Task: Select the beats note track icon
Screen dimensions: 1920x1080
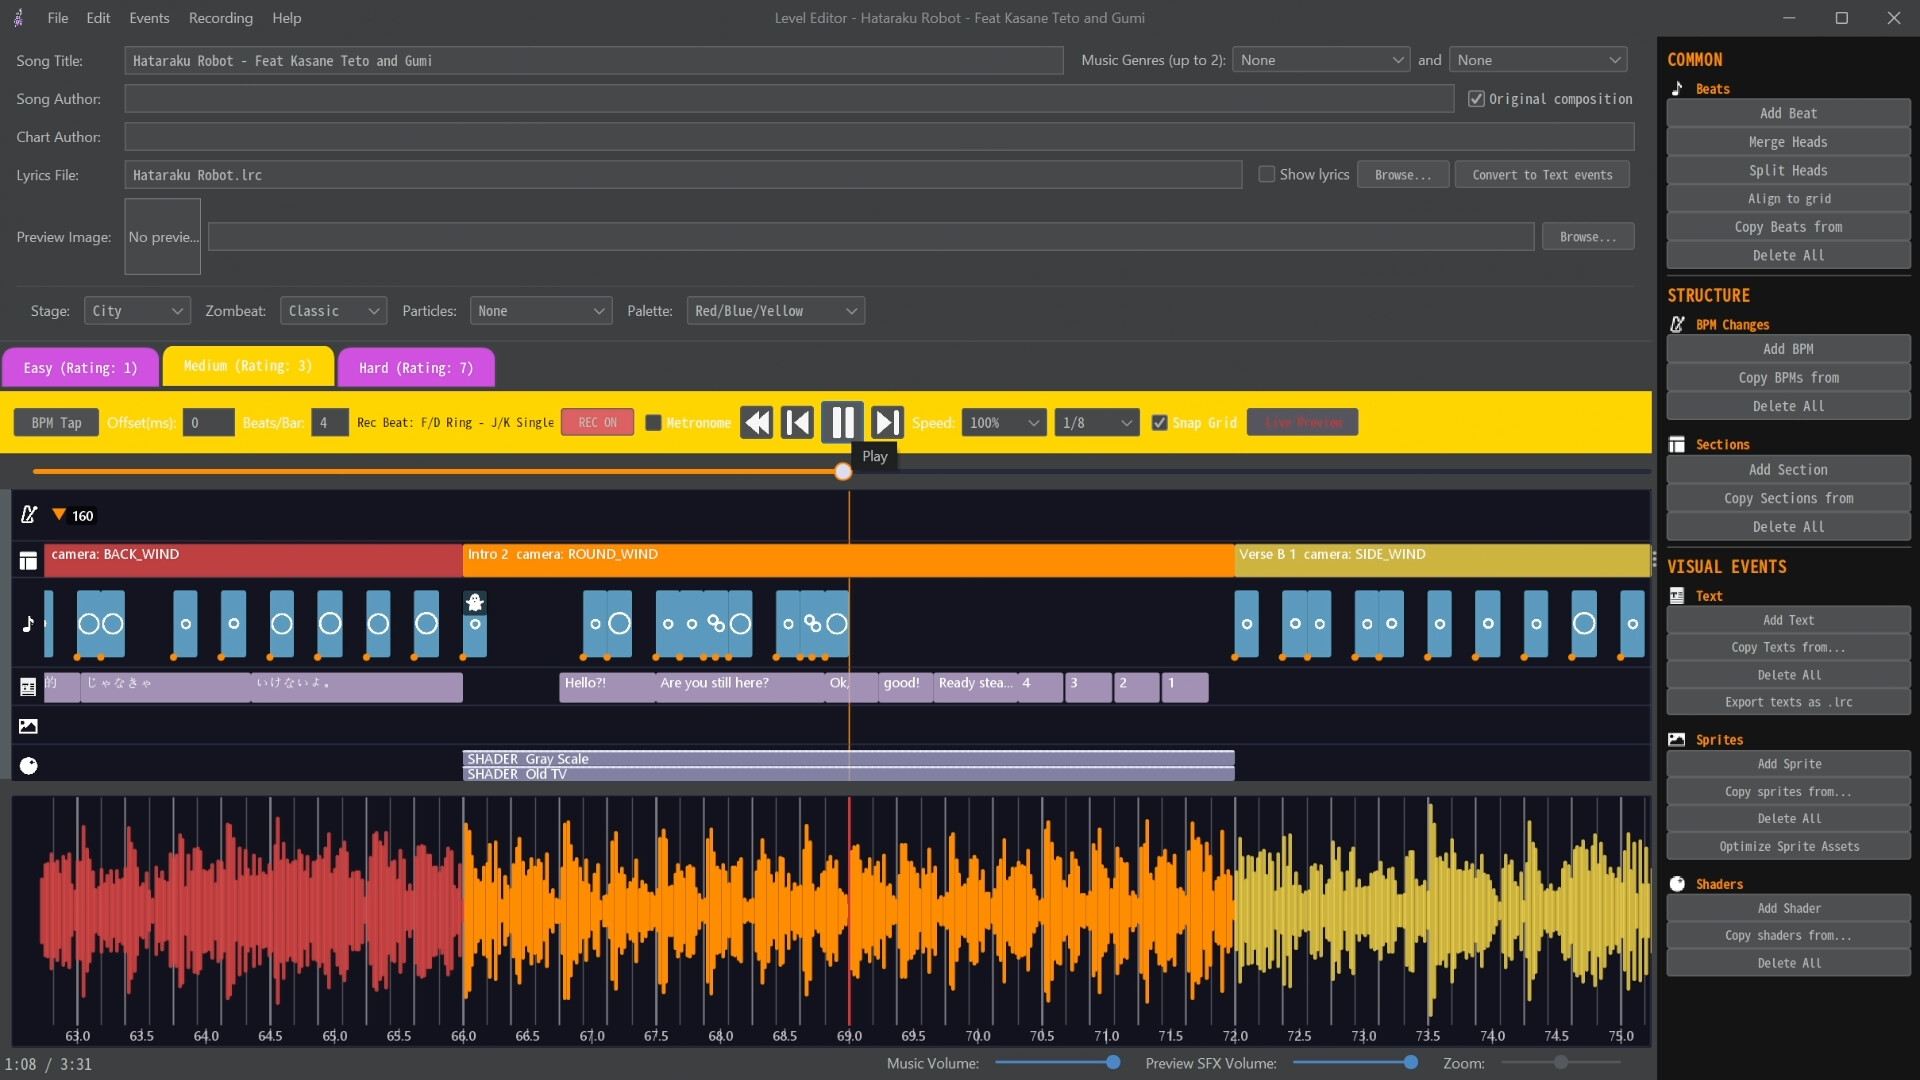Action: pos(28,624)
